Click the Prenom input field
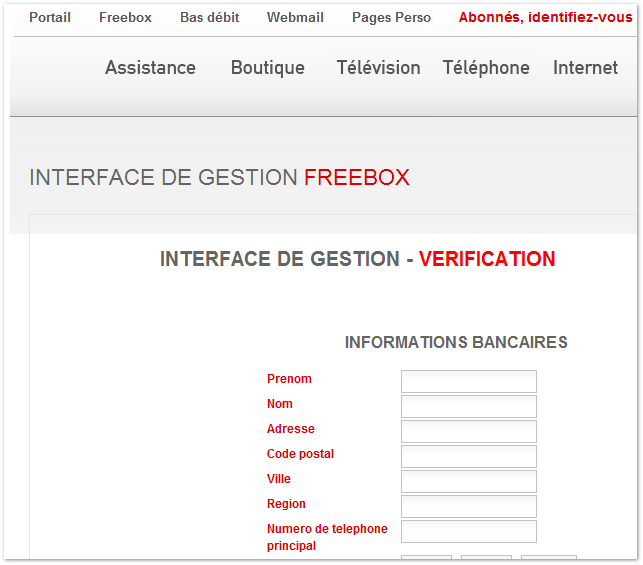This screenshot has width=643, height=565. click(469, 381)
